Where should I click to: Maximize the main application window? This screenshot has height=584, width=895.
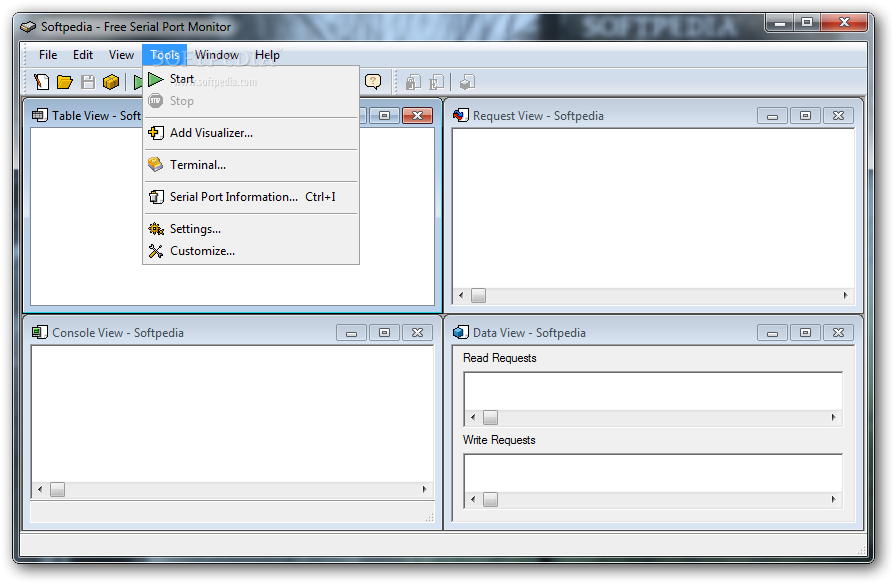(807, 23)
